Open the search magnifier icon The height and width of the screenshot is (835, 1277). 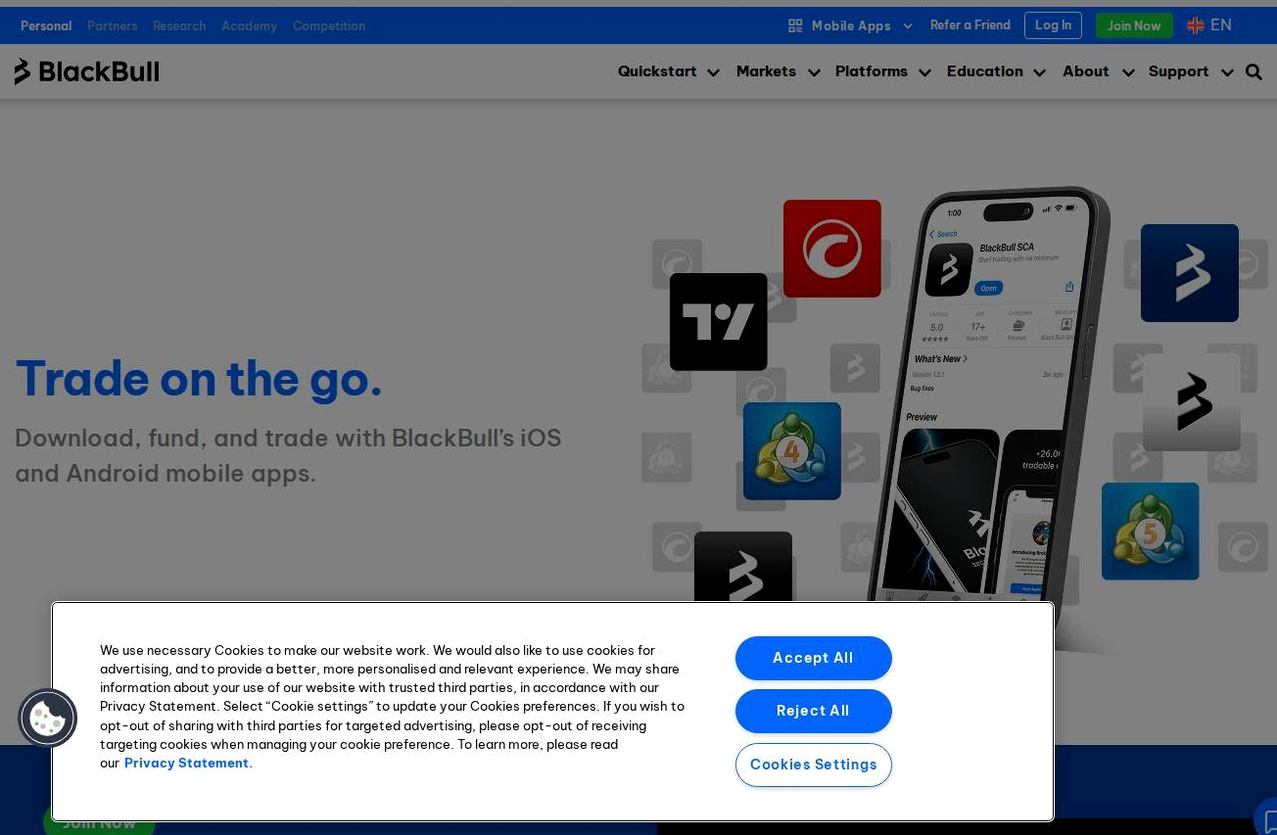[x=1254, y=72]
